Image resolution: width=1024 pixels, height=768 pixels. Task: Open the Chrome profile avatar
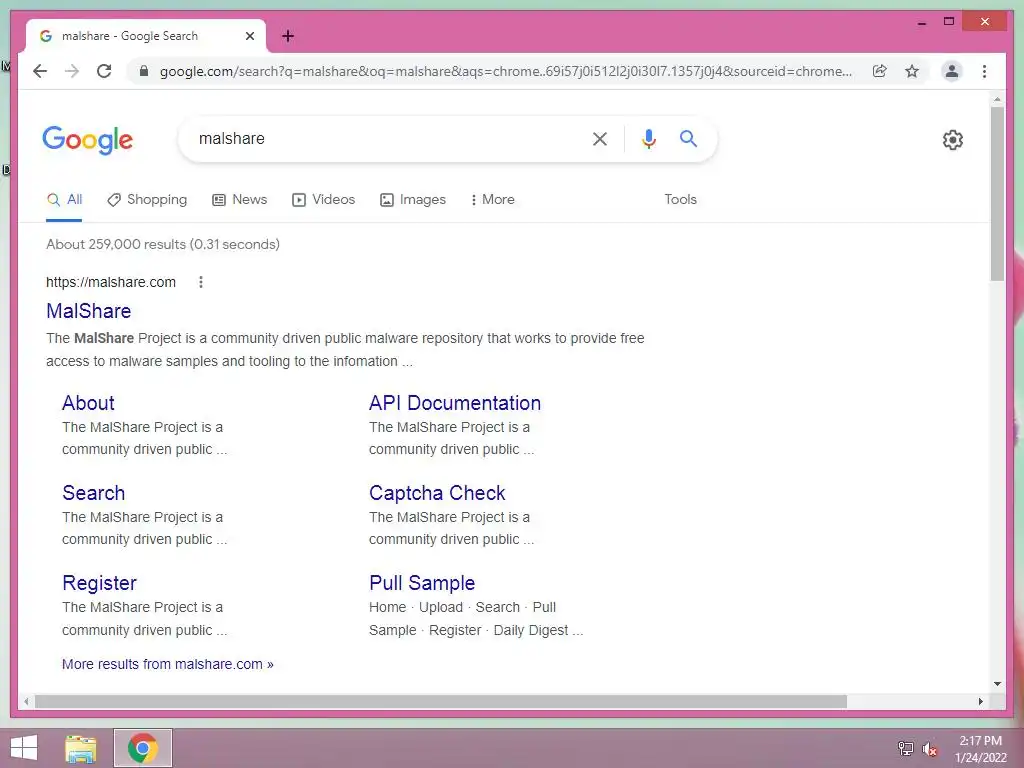pos(952,71)
